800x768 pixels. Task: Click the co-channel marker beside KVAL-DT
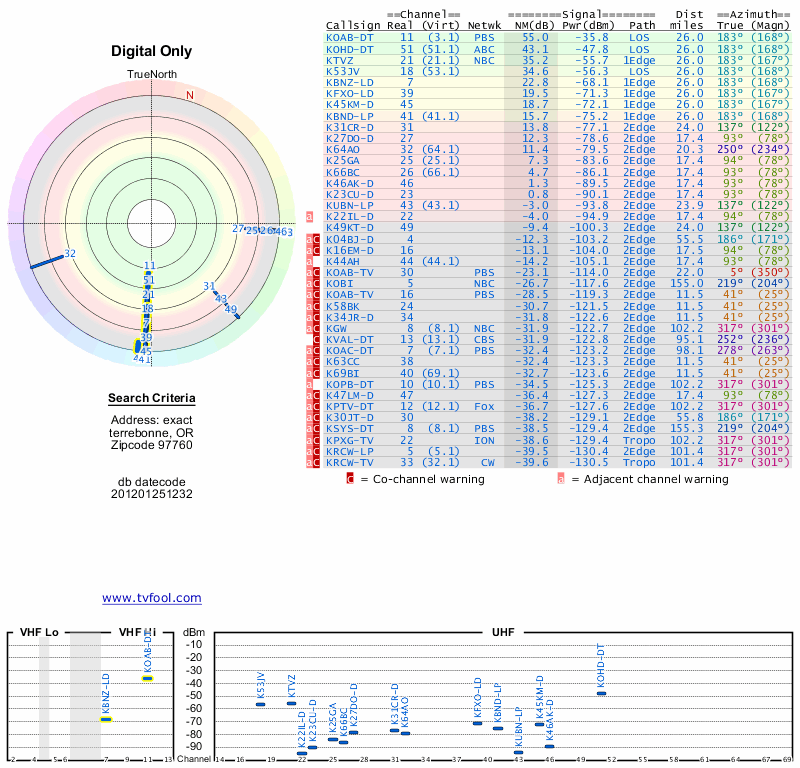316,340
